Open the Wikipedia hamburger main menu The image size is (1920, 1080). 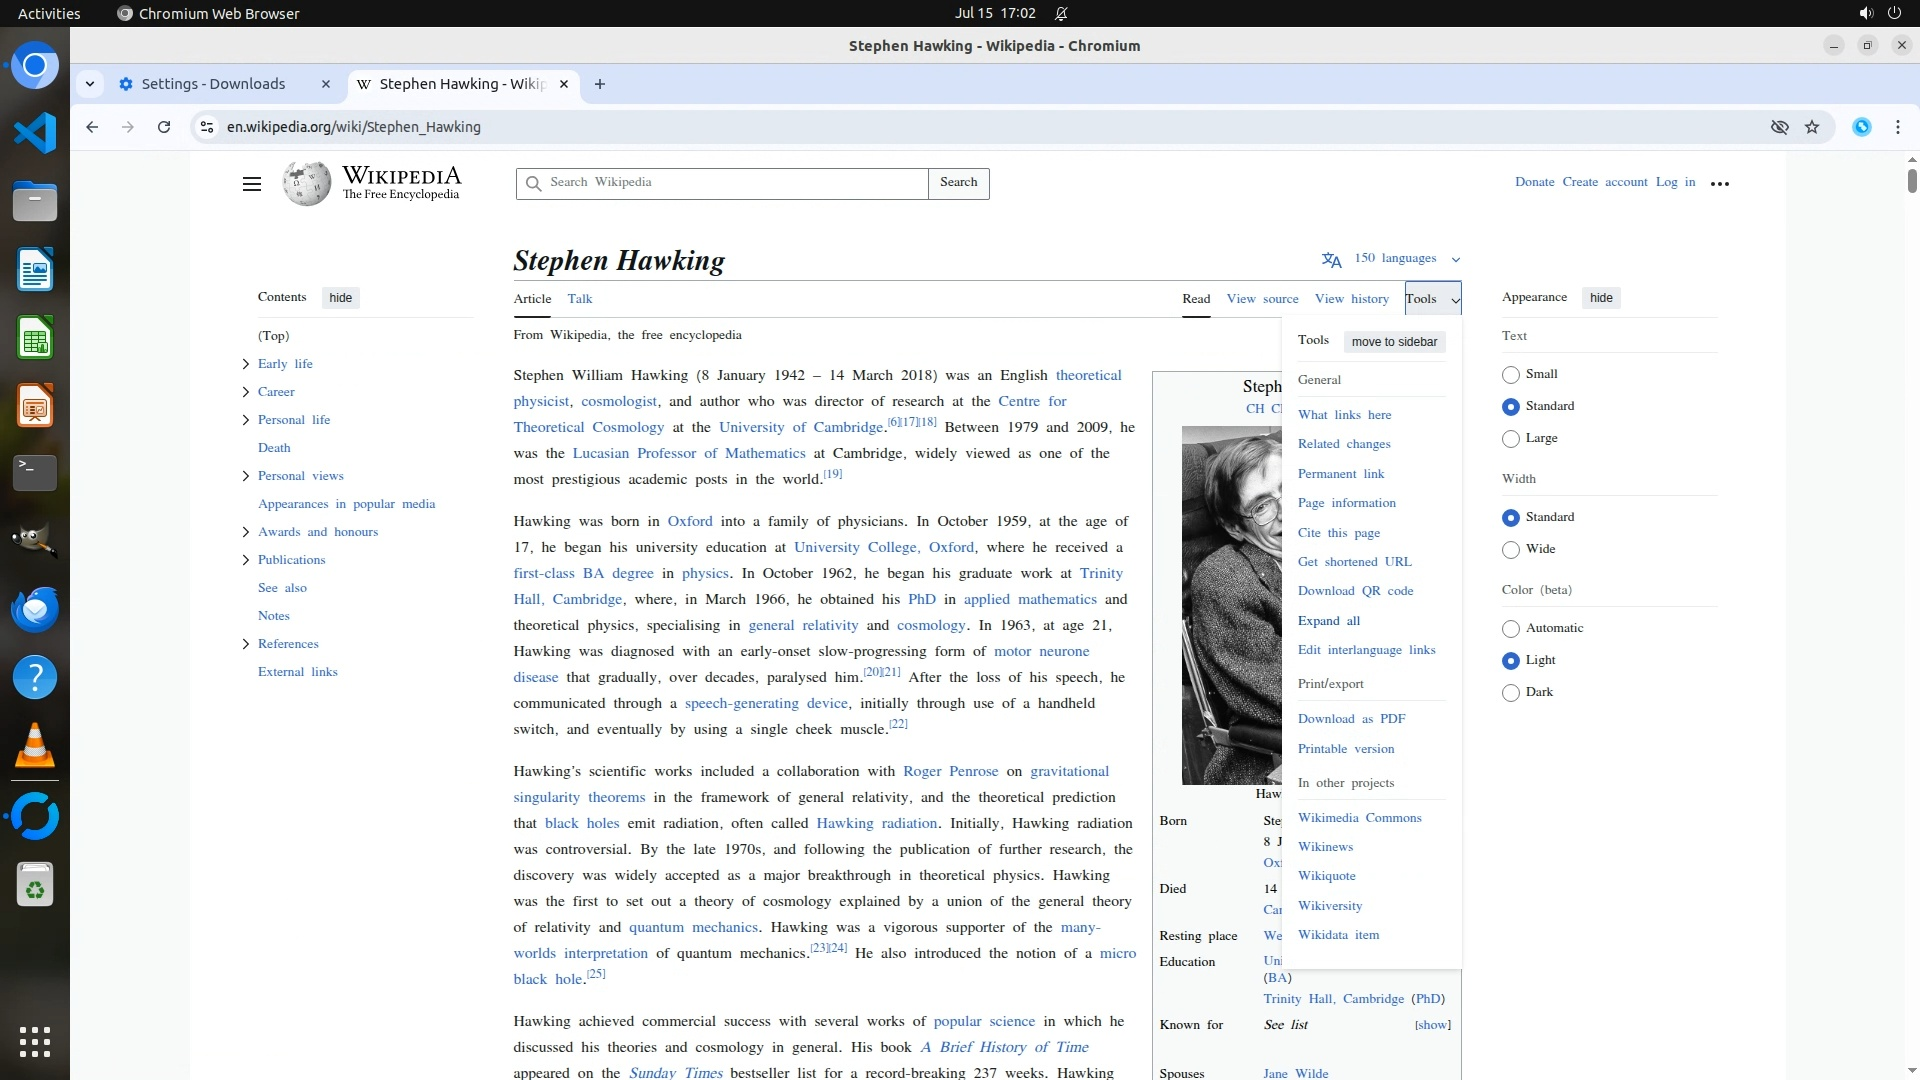click(252, 184)
